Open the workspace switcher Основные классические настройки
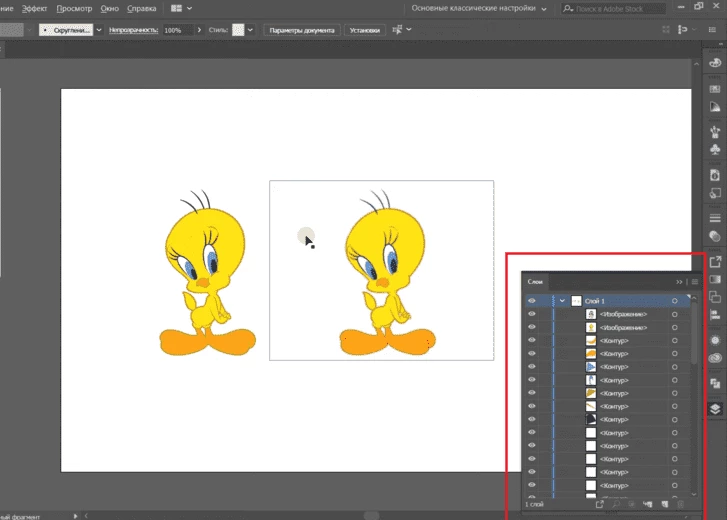 click(478, 8)
